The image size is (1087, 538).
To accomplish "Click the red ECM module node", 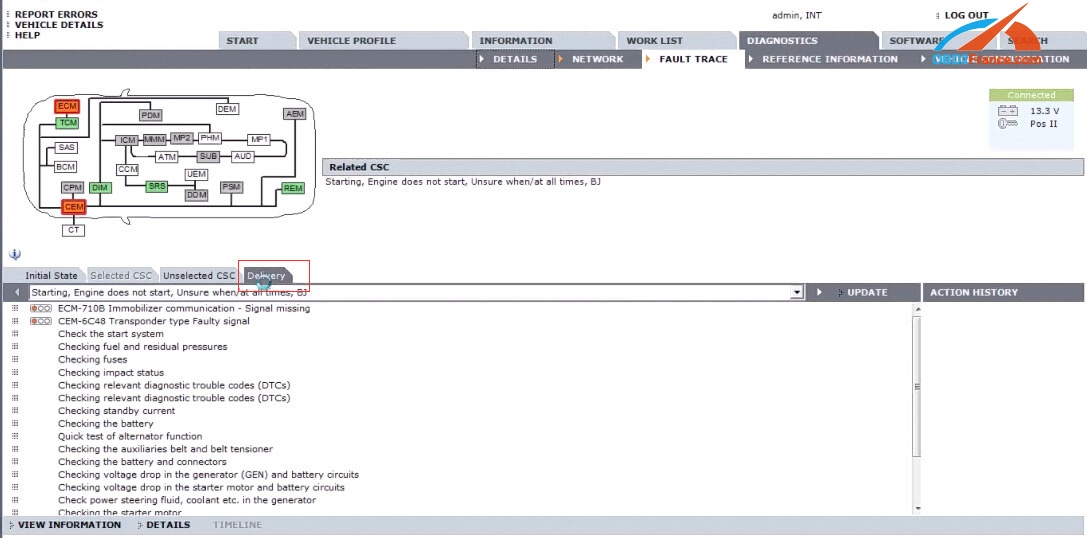I will coord(67,106).
